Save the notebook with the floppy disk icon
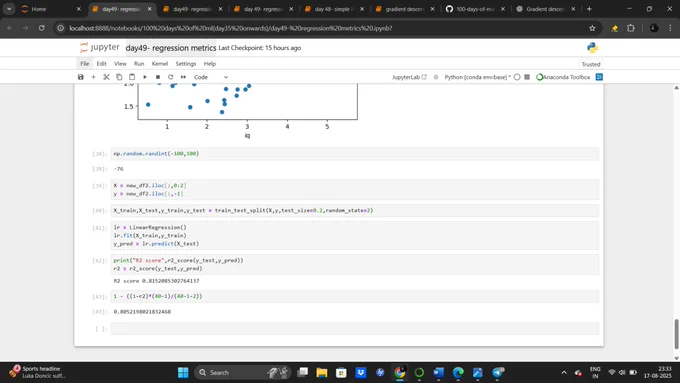The height and width of the screenshot is (383, 680). [x=81, y=77]
